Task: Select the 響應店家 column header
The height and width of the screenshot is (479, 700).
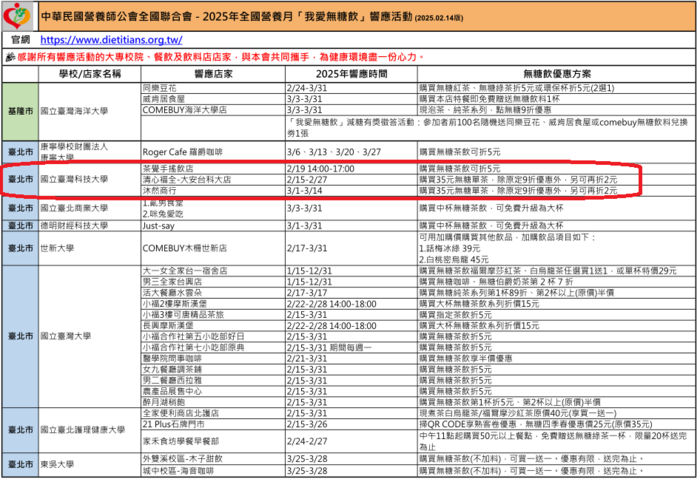Action: [213, 74]
